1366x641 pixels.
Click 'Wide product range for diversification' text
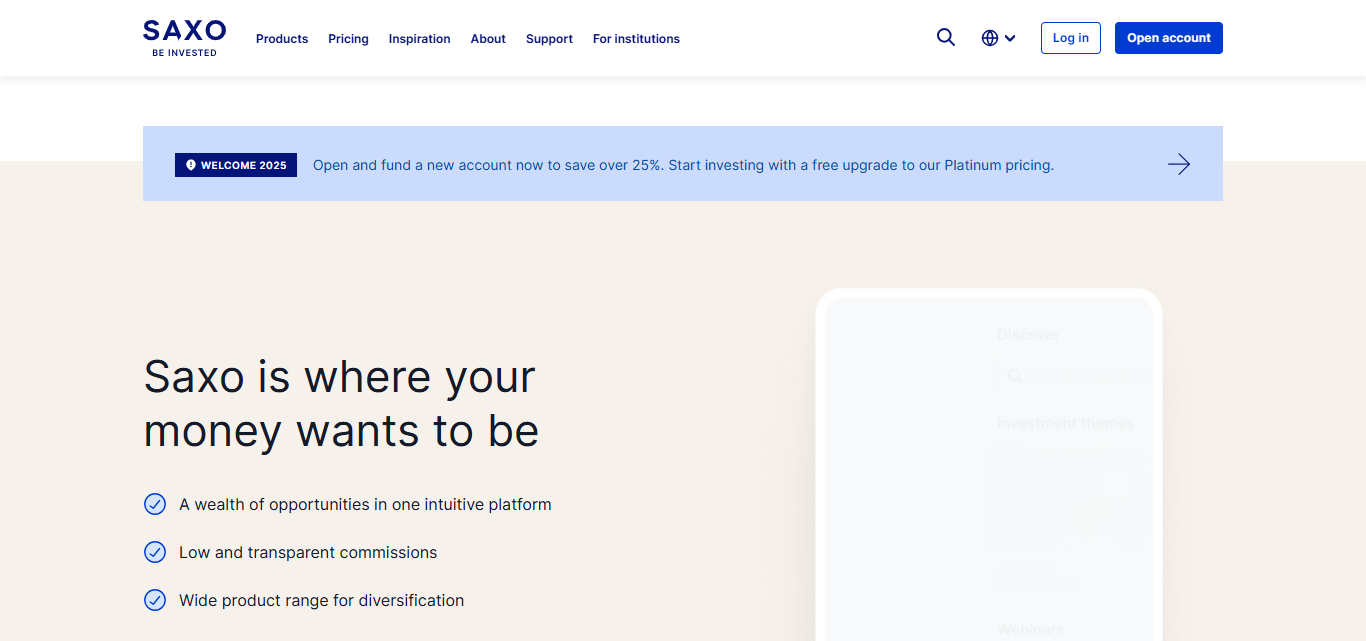point(321,600)
